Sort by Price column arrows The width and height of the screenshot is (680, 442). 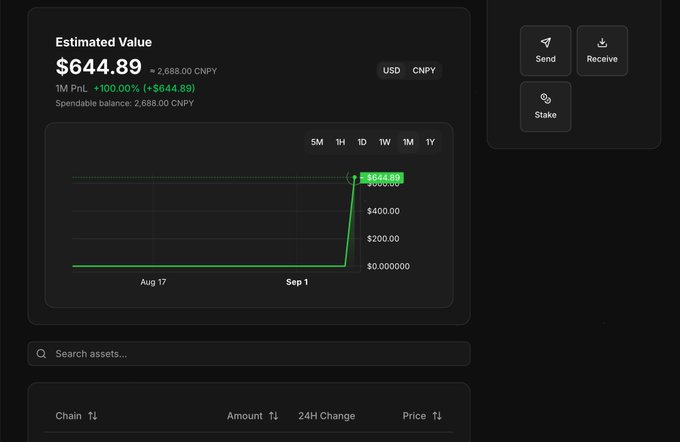437,416
